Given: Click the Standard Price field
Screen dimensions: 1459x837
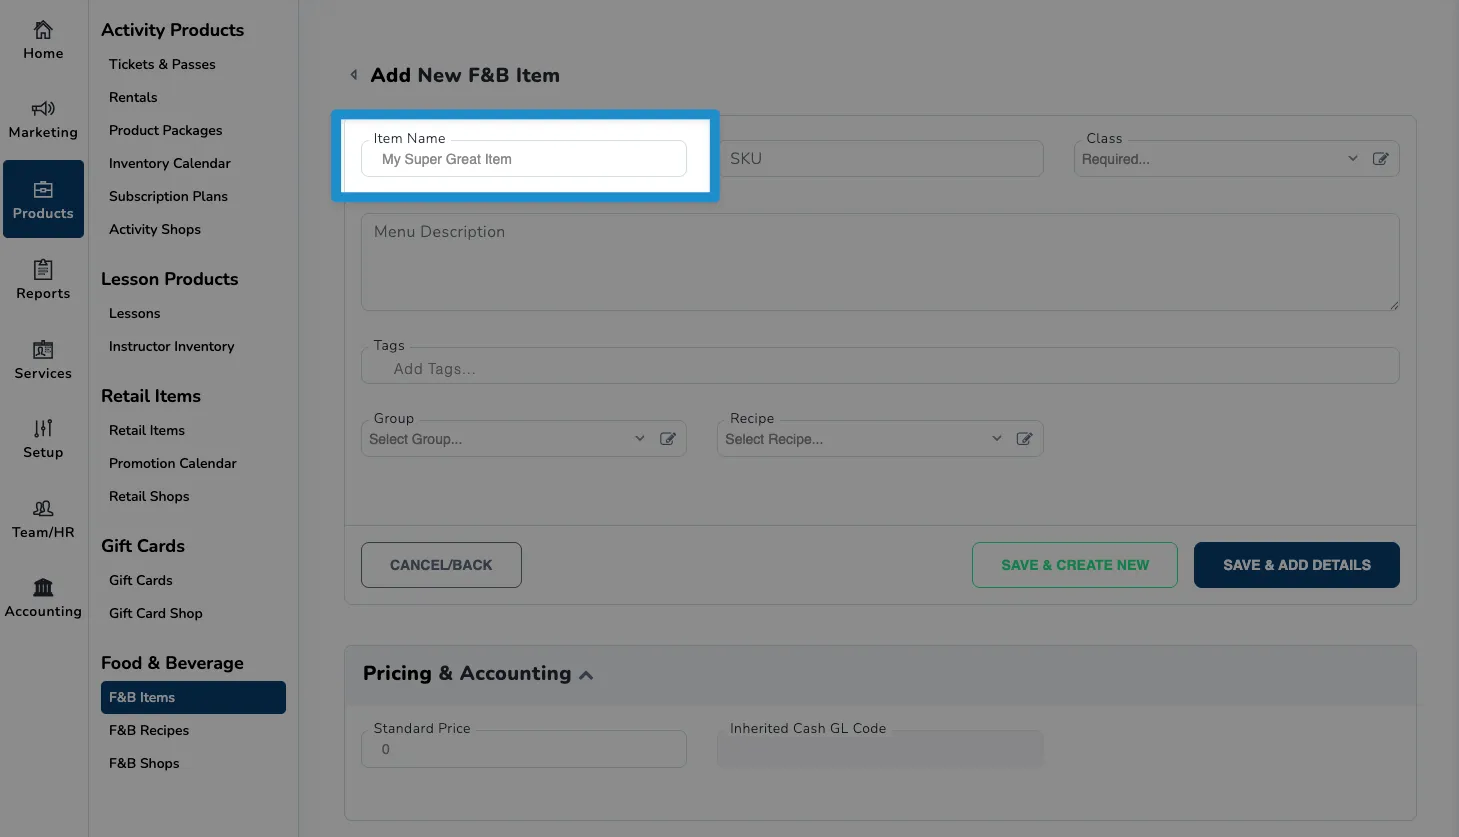Looking at the screenshot, I should point(524,749).
